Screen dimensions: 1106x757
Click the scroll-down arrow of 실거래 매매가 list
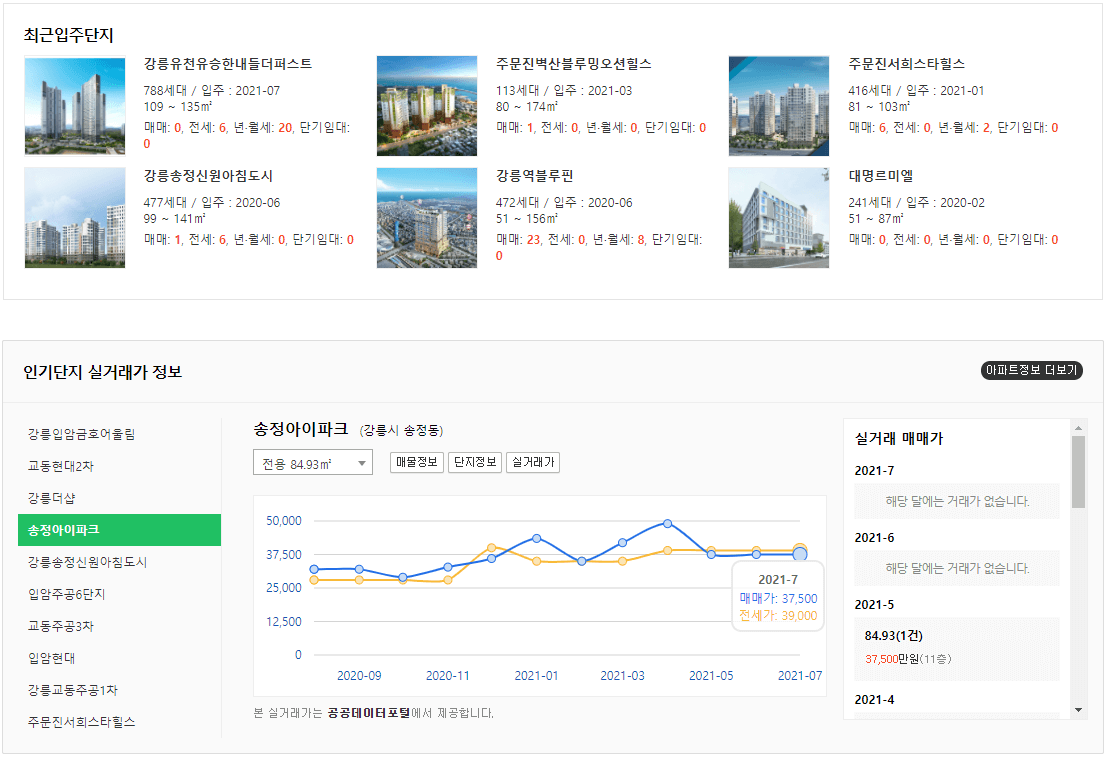1078,710
